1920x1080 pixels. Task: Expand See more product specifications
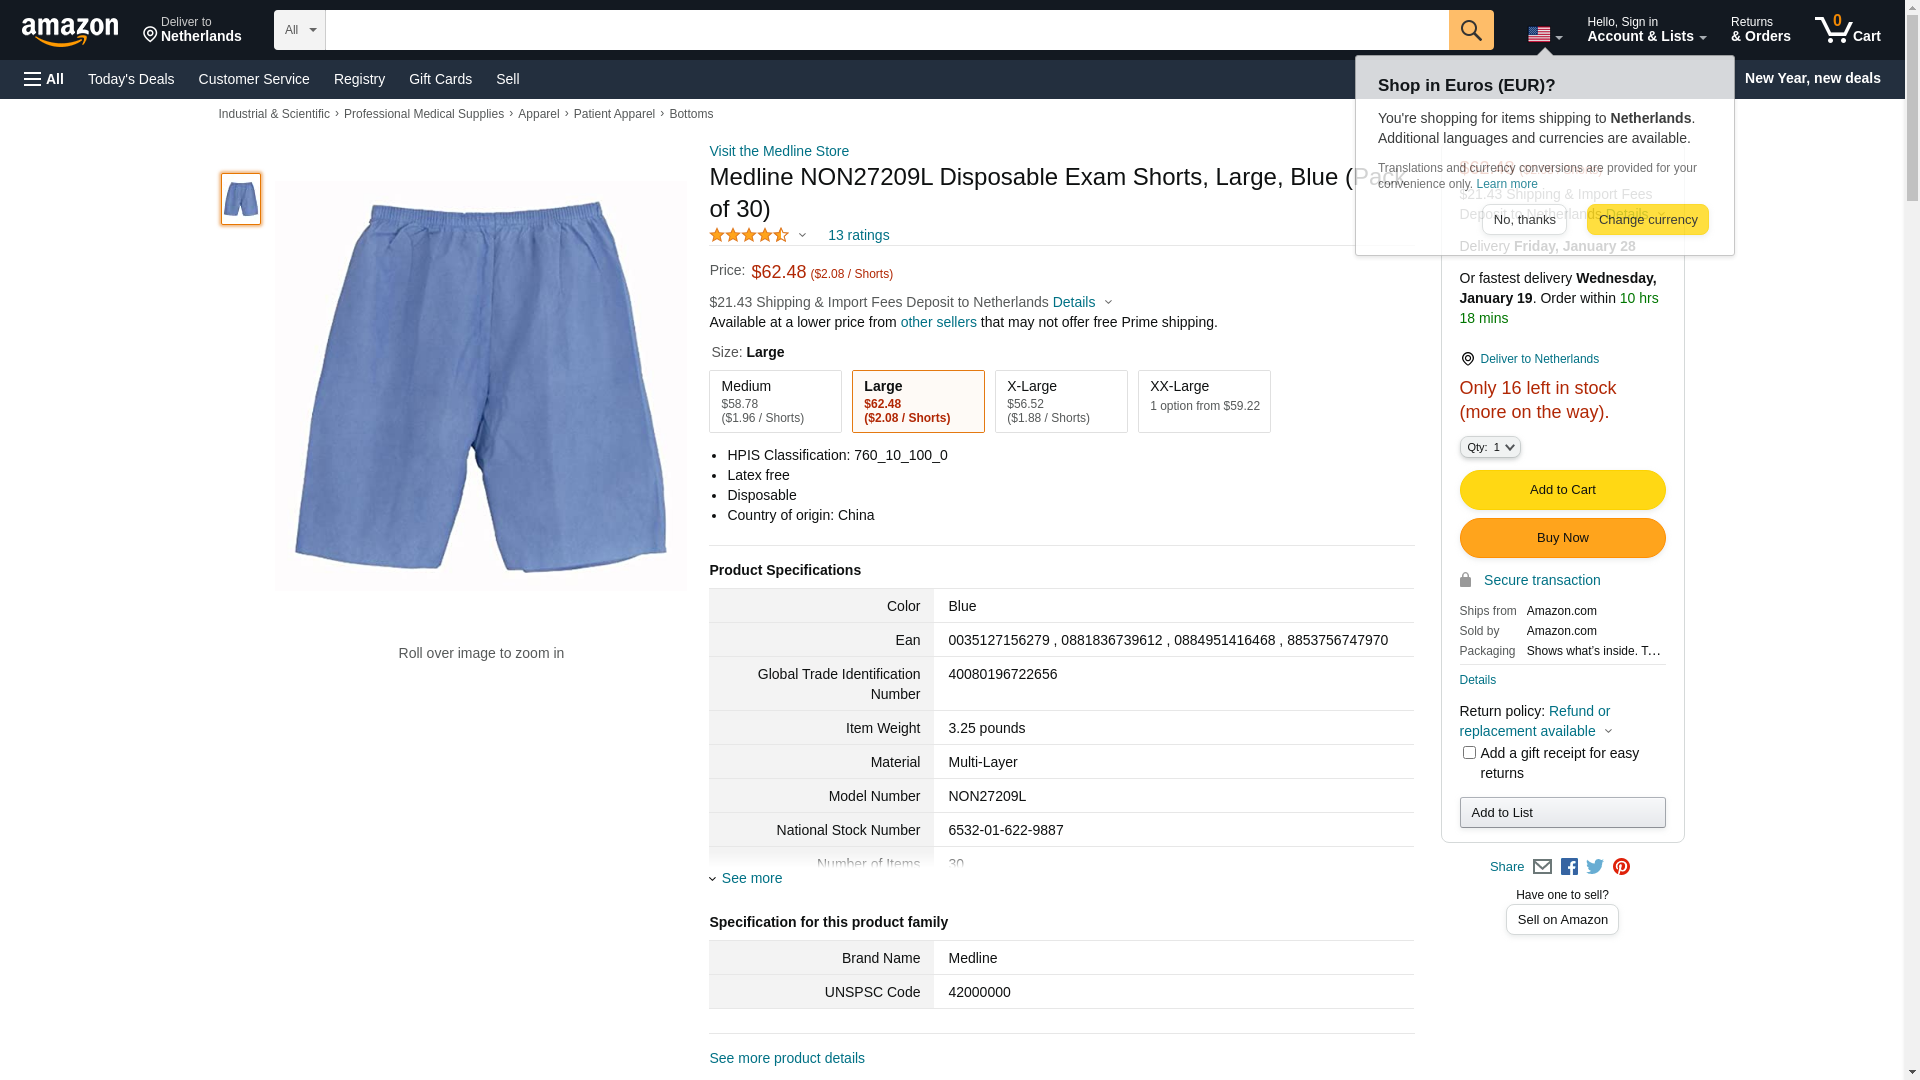coord(750,878)
